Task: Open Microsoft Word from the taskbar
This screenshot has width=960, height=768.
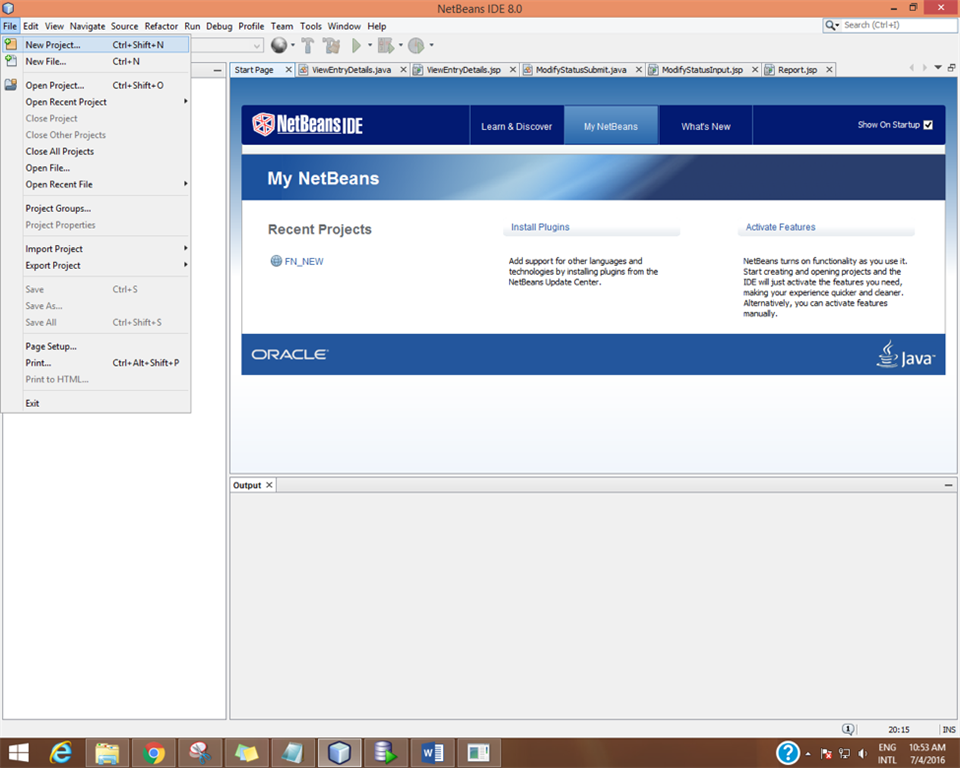Action: pyautogui.click(x=432, y=753)
